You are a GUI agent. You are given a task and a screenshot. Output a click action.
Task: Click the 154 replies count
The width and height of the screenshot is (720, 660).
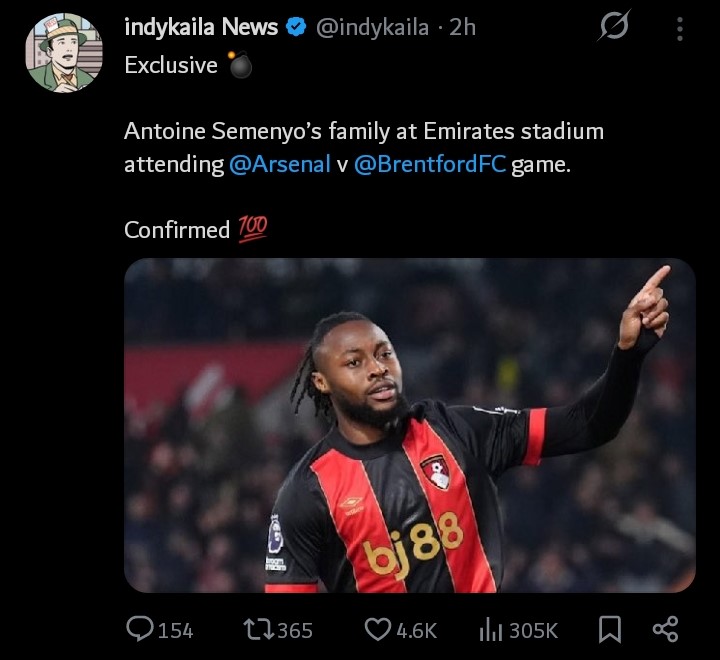point(176,630)
